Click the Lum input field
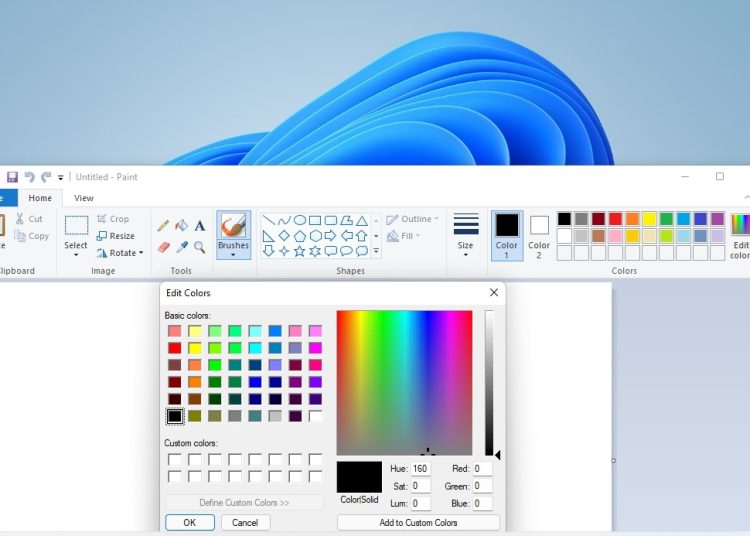 tap(420, 503)
